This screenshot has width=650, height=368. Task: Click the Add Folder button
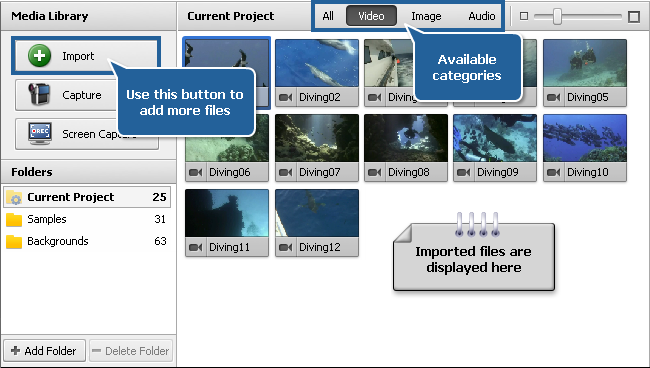pyautogui.click(x=44, y=351)
